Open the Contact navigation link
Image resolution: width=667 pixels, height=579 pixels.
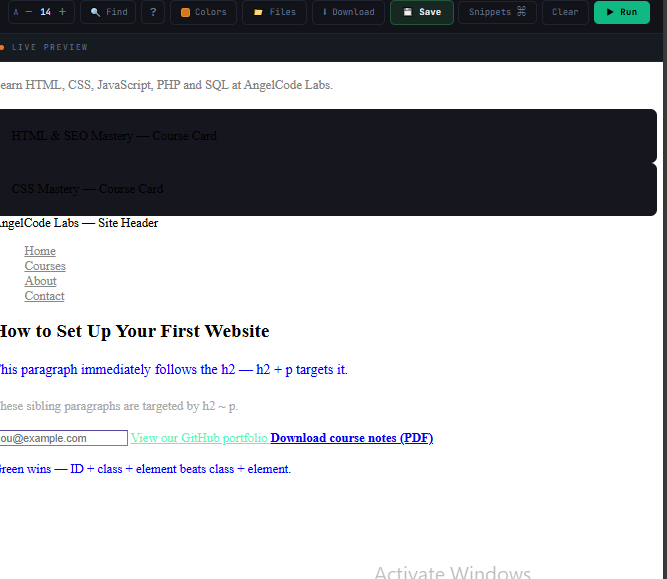(44, 296)
